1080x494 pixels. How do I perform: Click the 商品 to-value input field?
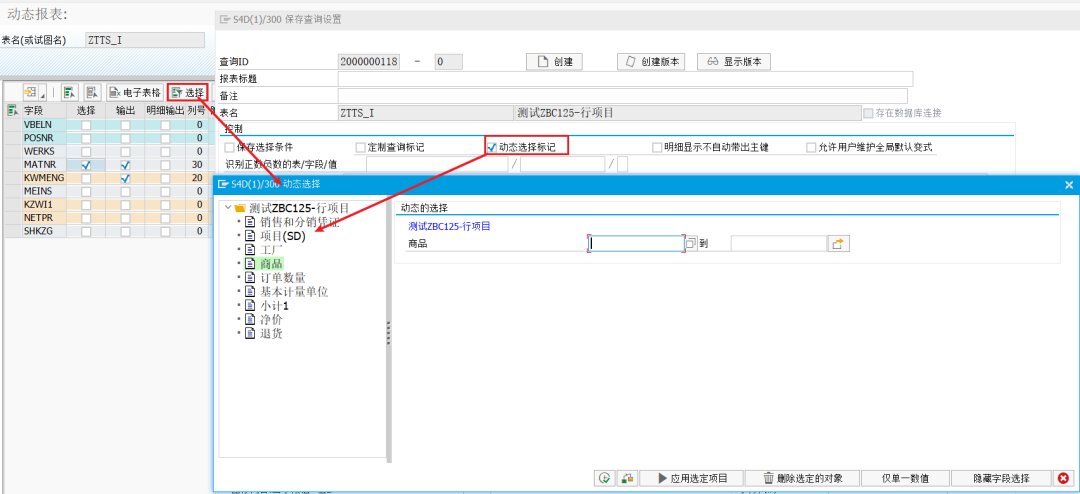(x=778, y=243)
